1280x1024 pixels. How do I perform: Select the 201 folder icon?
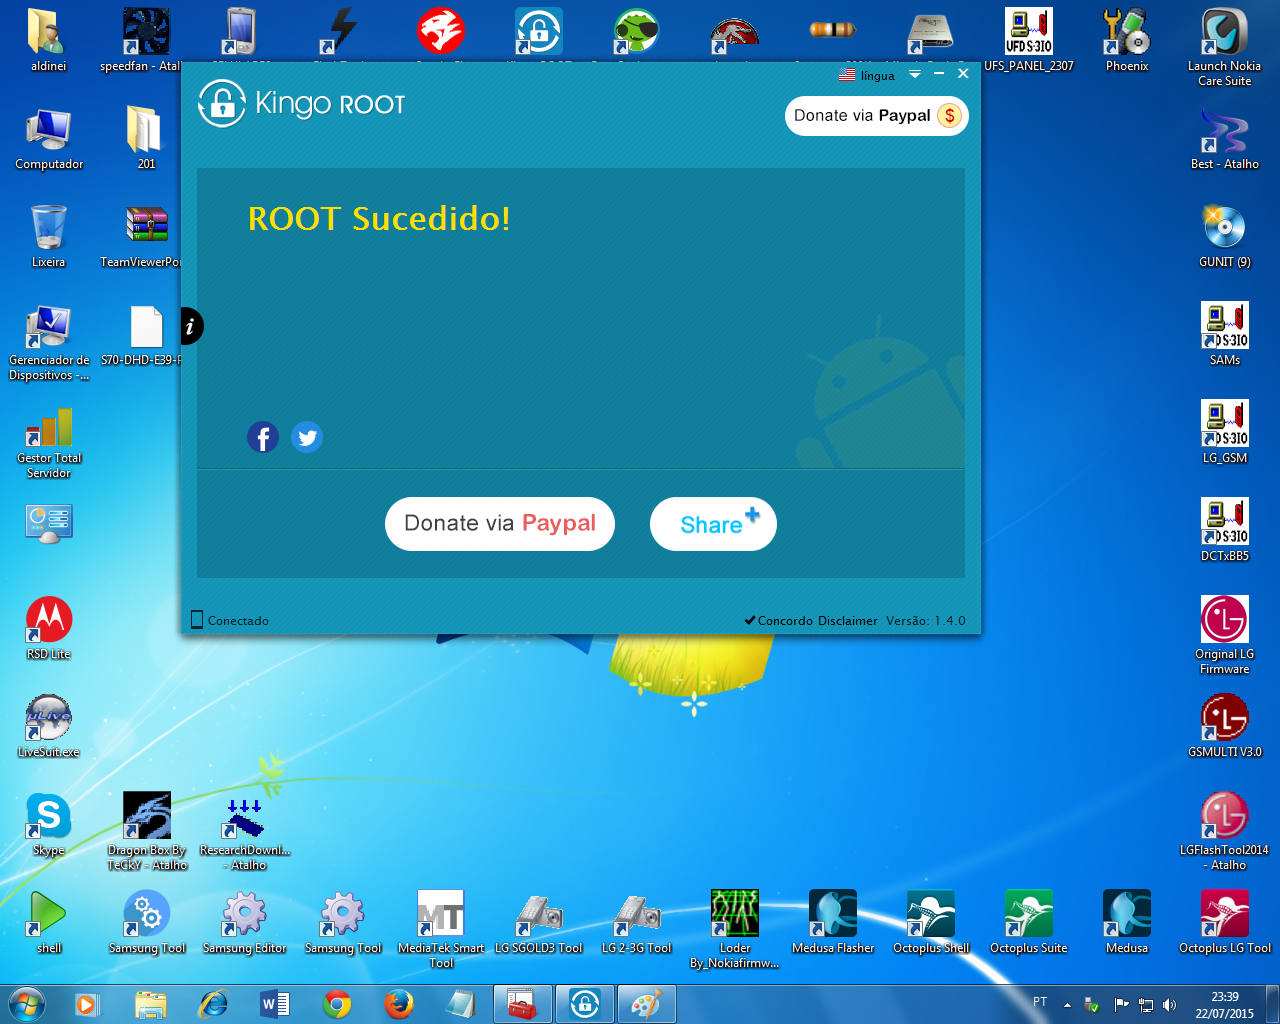pos(146,138)
